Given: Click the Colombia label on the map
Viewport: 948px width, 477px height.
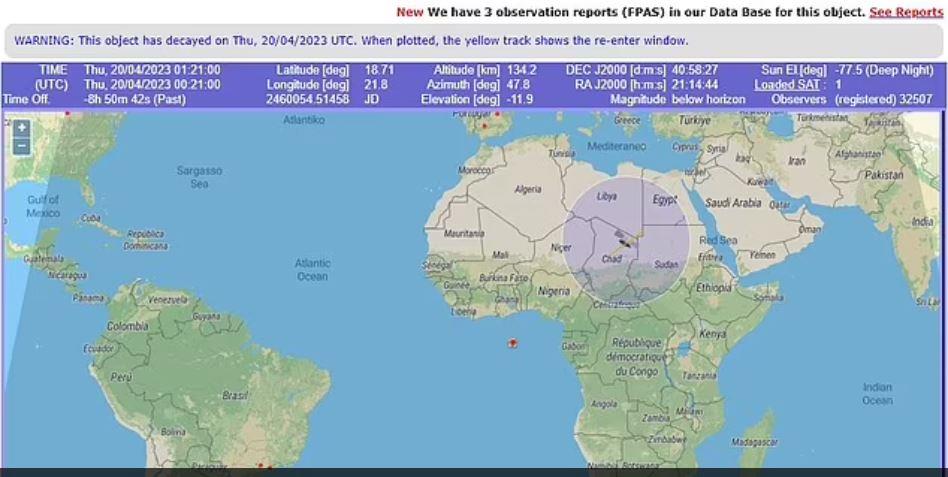Looking at the screenshot, I should point(128,326).
